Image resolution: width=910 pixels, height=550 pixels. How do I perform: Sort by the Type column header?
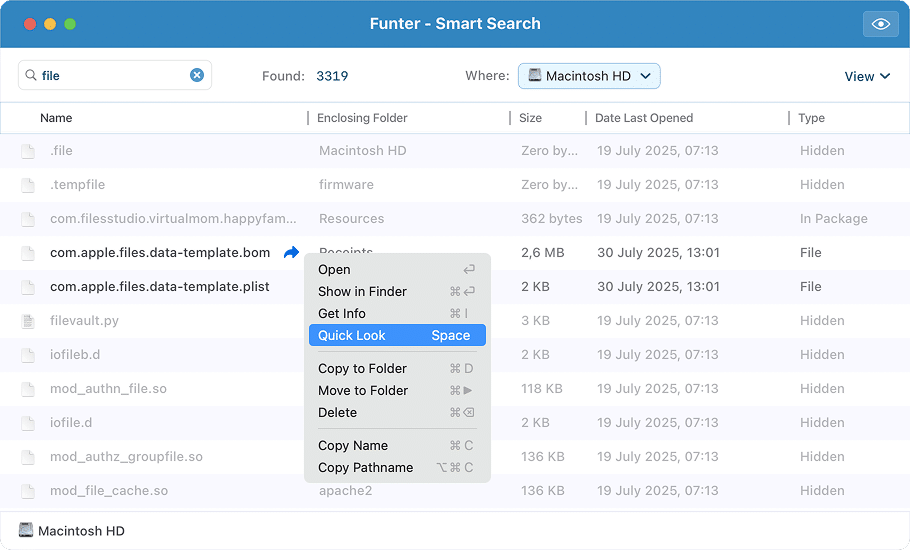coord(811,118)
